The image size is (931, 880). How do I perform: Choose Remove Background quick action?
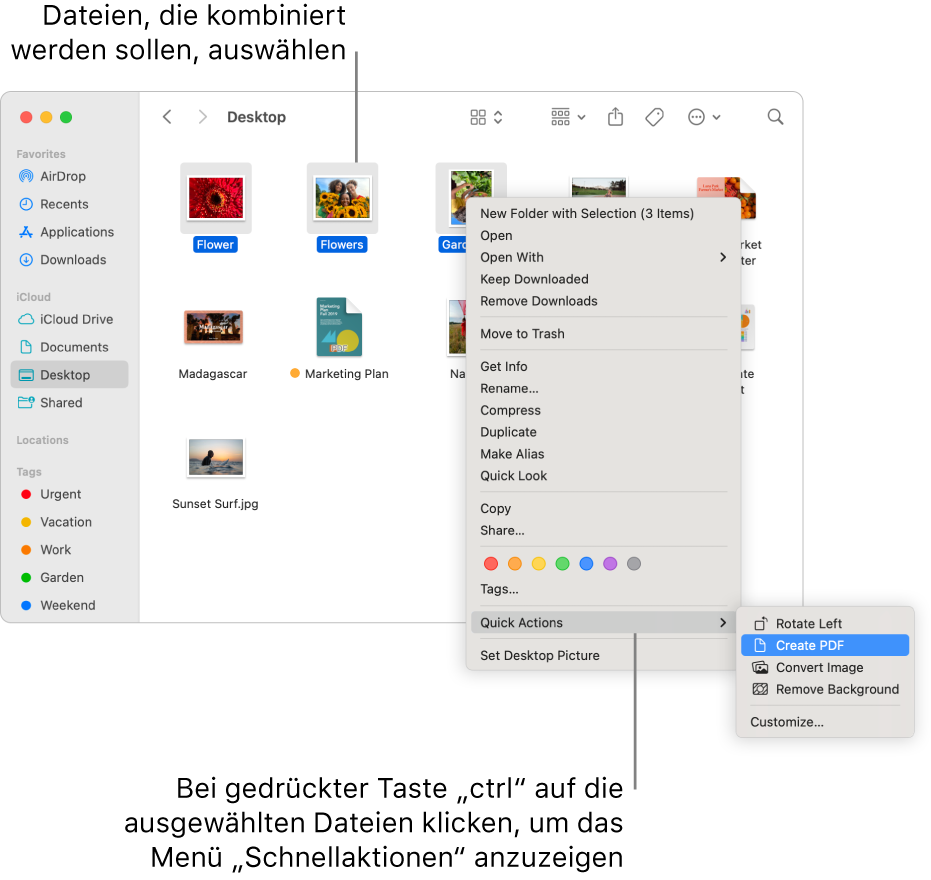click(825, 690)
